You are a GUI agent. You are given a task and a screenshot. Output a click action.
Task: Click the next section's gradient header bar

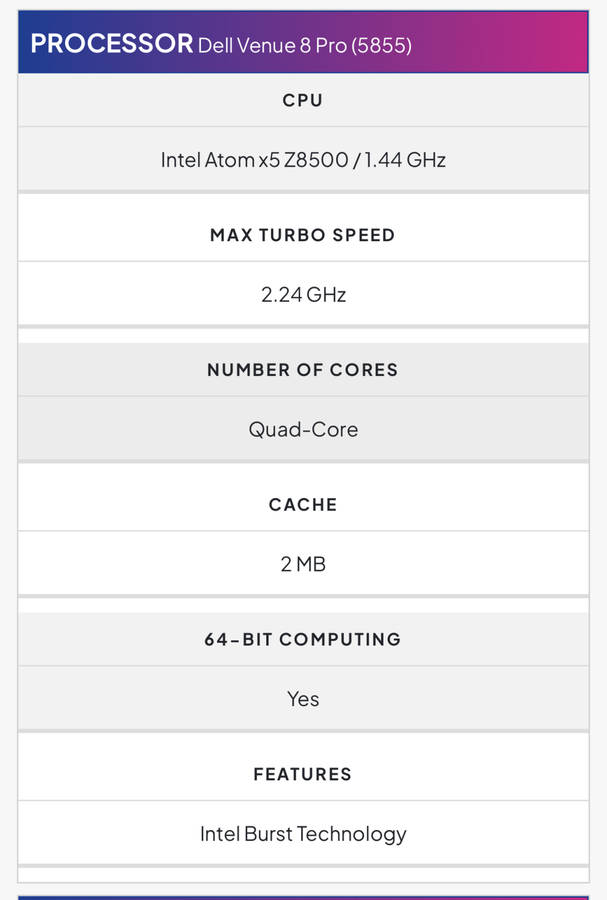click(x=303, y=896)
